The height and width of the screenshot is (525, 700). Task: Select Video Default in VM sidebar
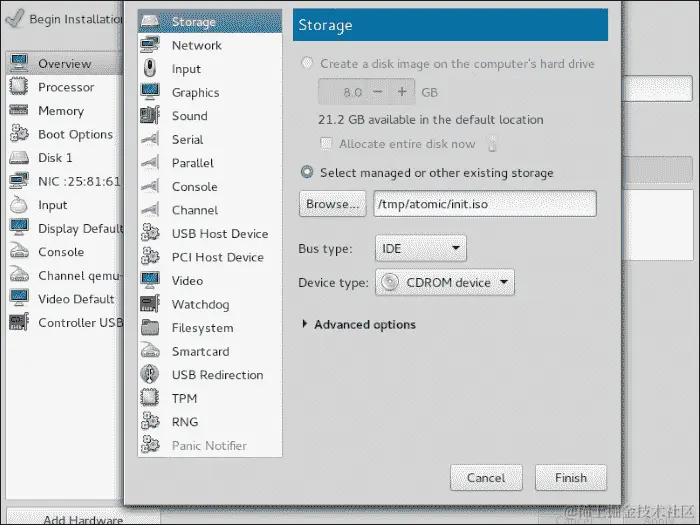coord(64,299)
